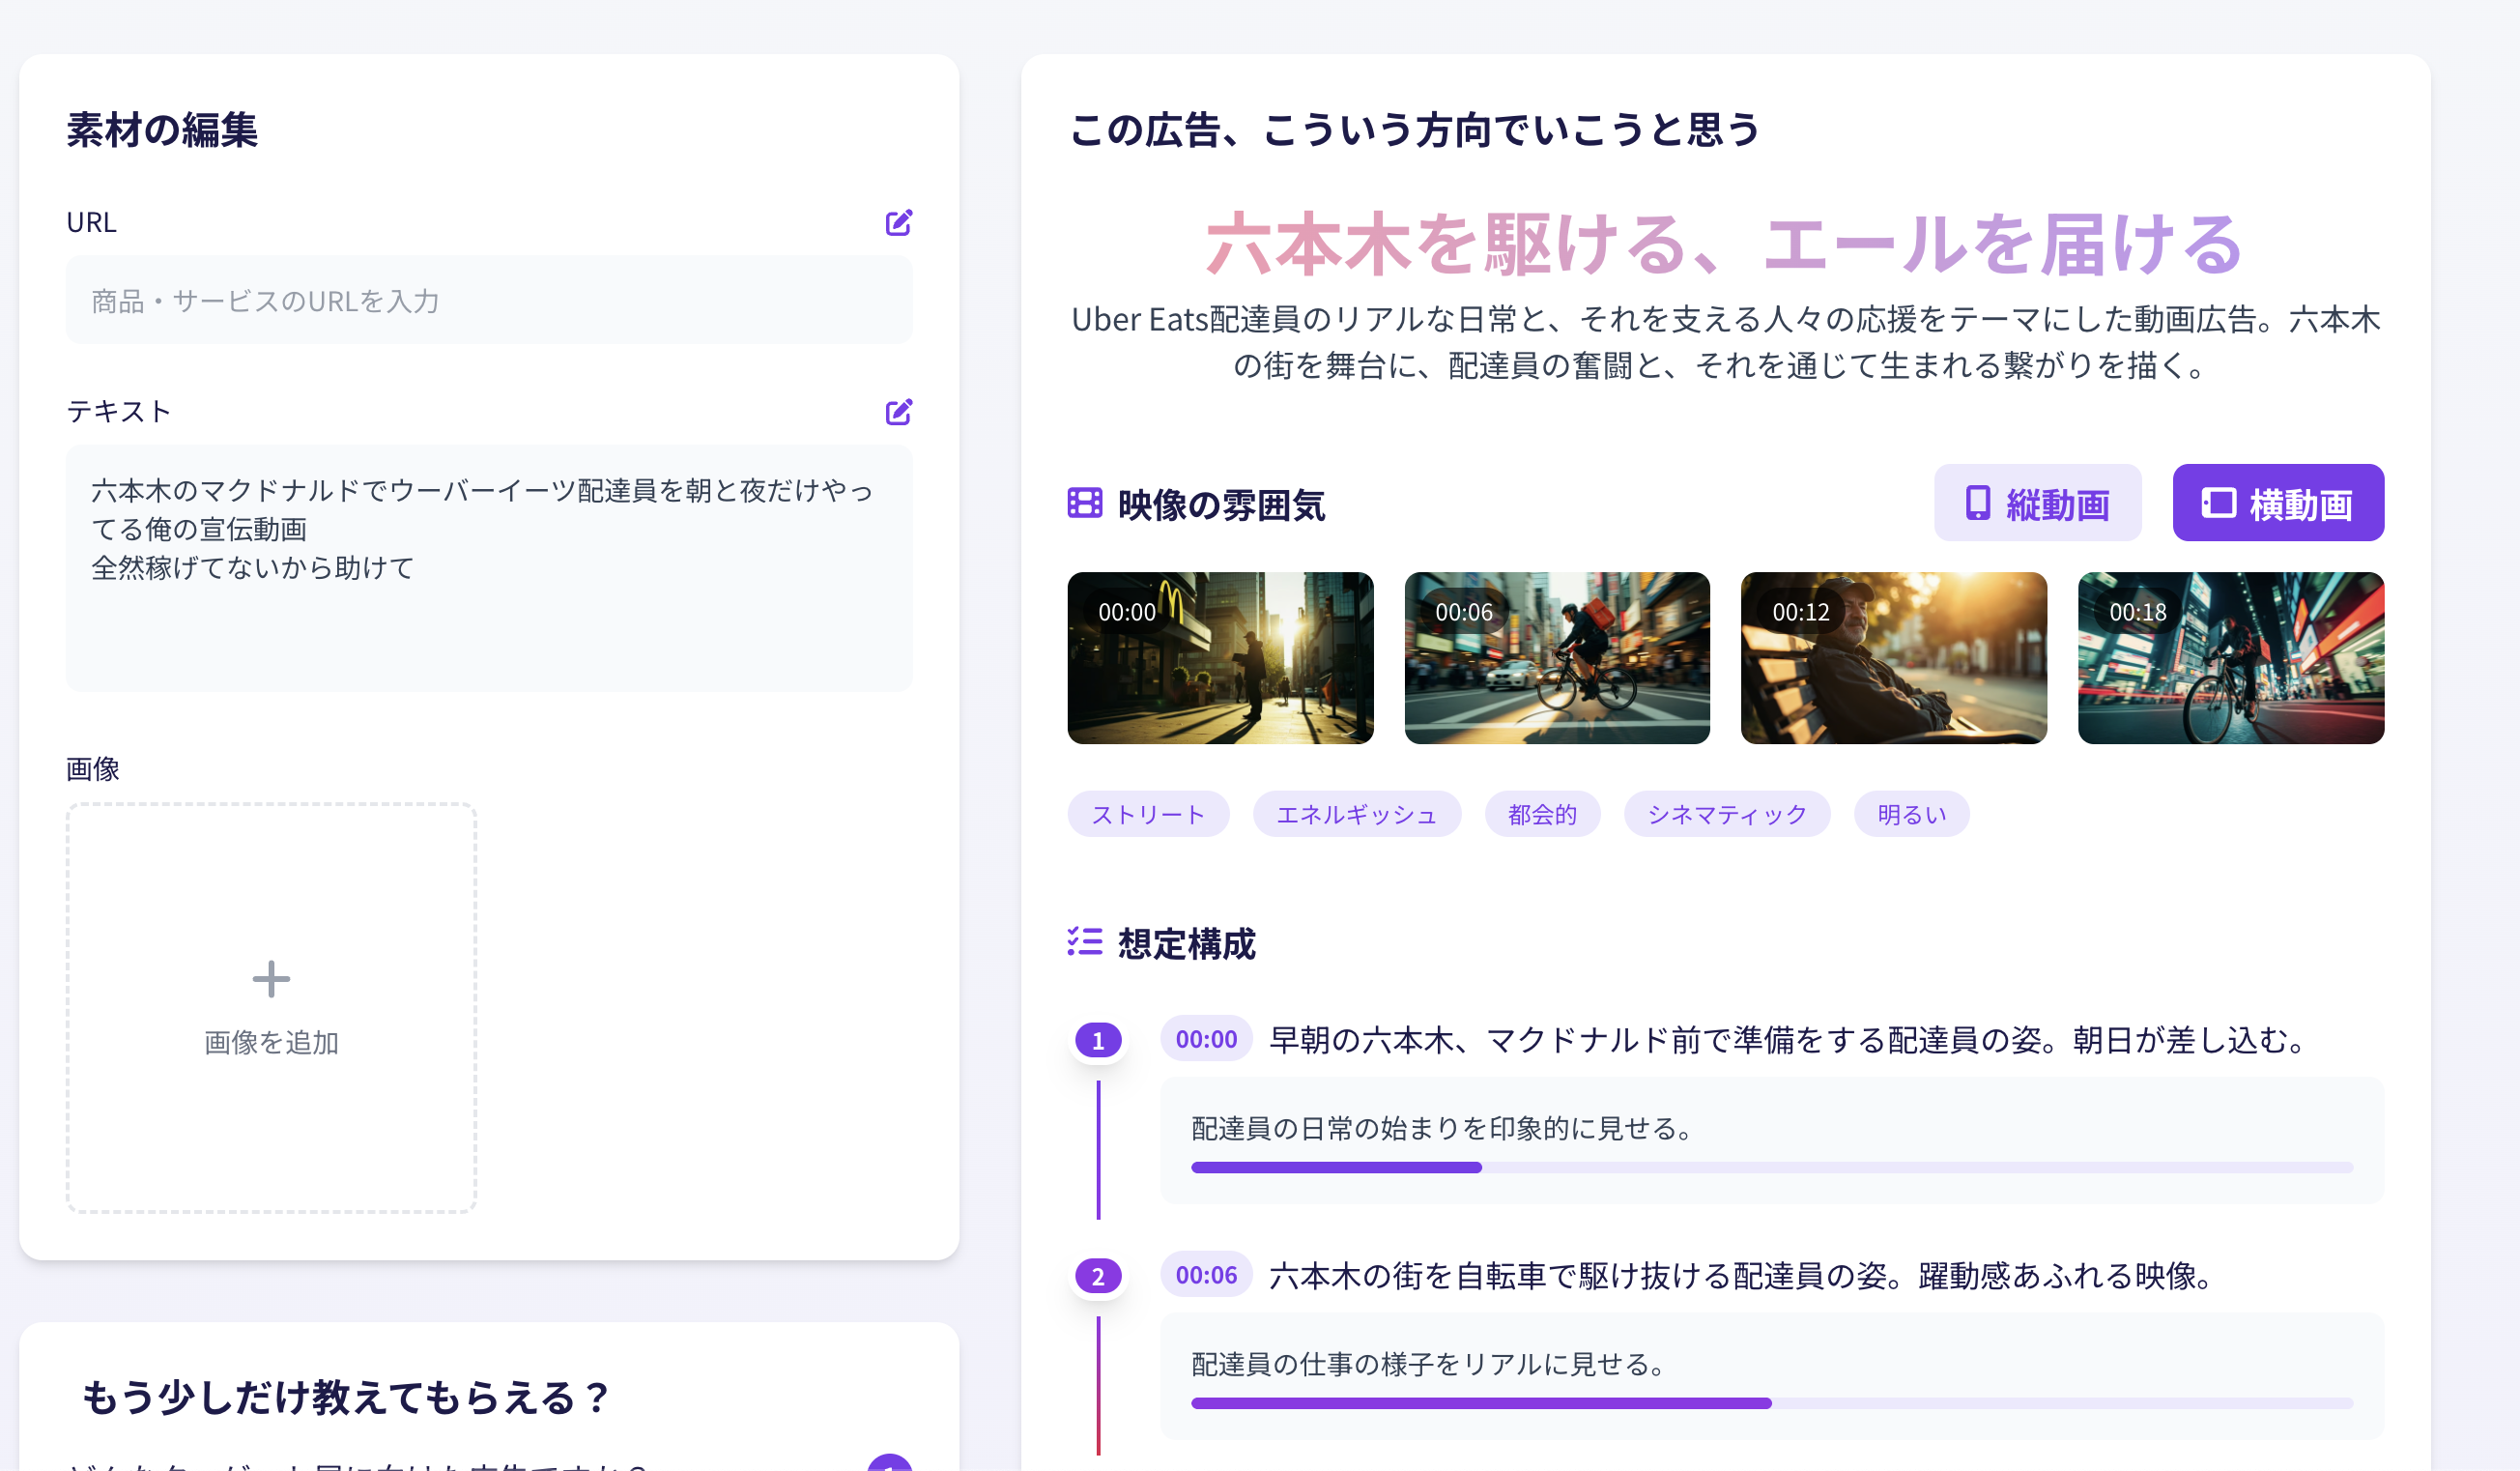The image size is (2520, 1471).
Task: Select 横動画 horizontal video format
Action: point(2277,503)
